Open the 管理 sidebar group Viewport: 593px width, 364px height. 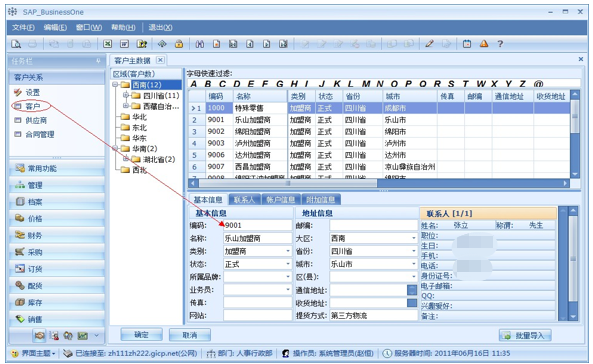57,185
